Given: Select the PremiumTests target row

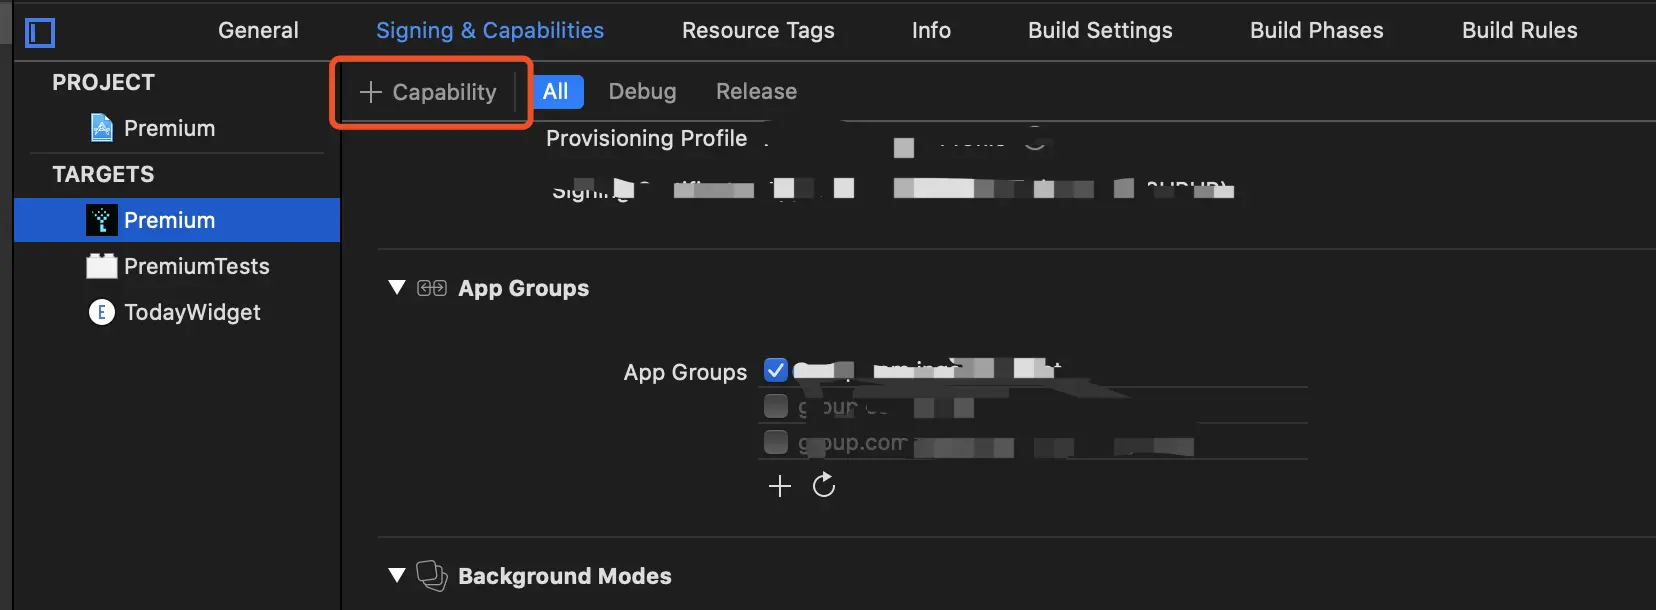Looking at the screenshot, I should point(196,266).
